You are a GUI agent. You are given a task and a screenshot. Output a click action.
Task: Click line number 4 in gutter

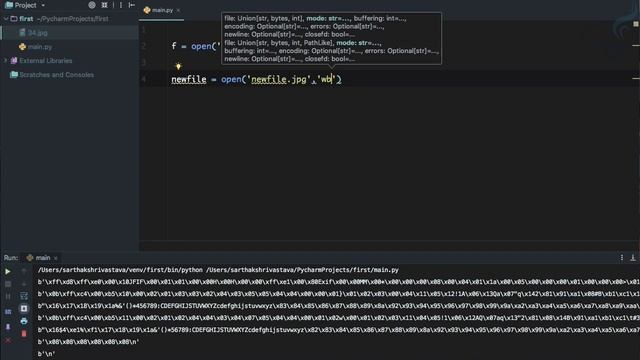pyautogui.click(x=144, y=79)
